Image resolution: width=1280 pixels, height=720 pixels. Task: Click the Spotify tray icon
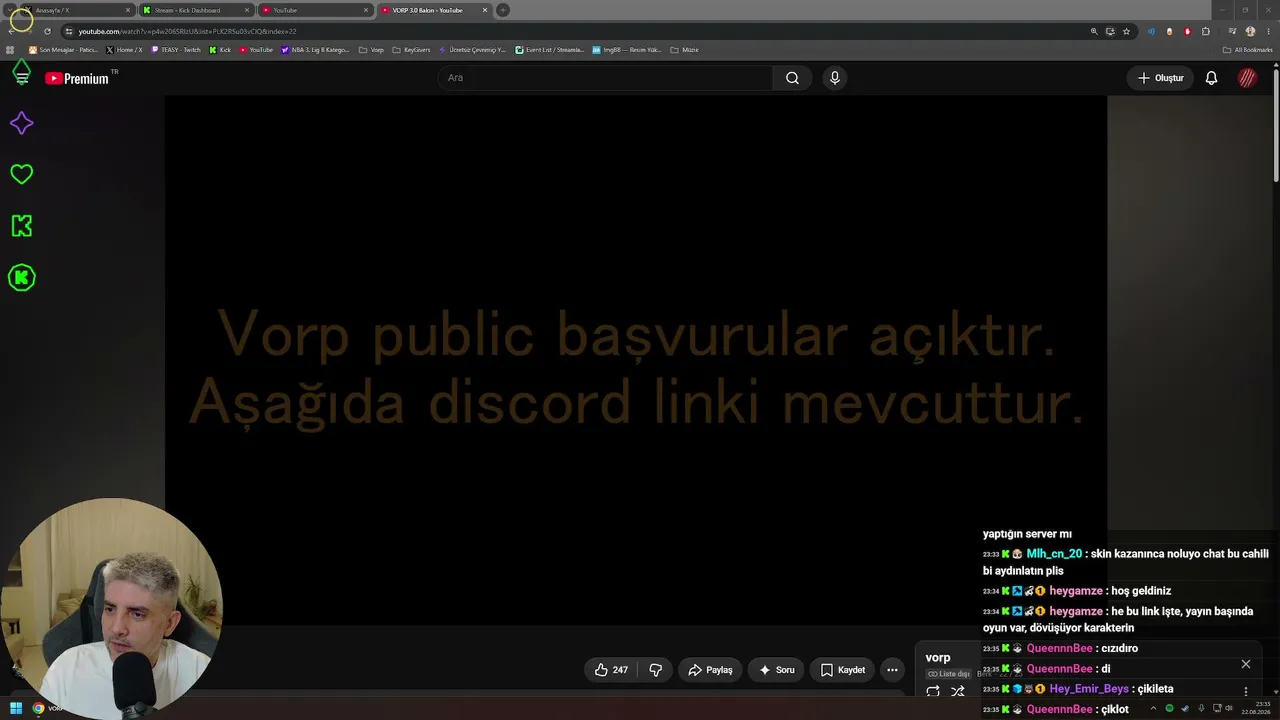coord(1169,709)
